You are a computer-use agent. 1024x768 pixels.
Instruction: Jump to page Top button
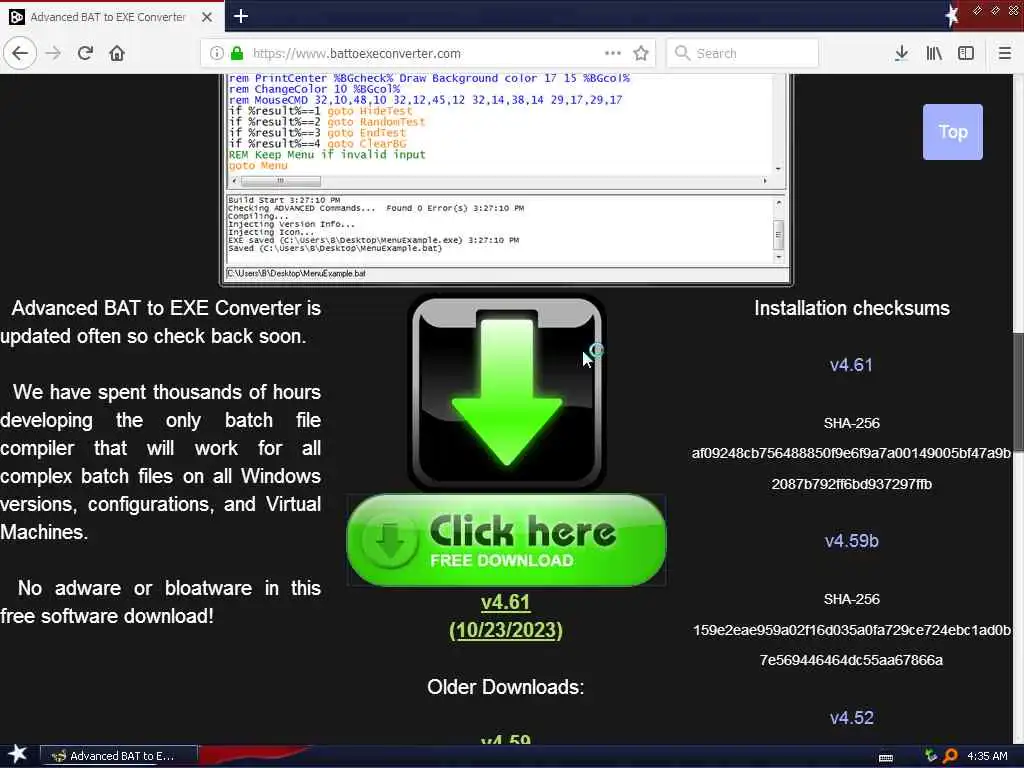click(952, 132)
